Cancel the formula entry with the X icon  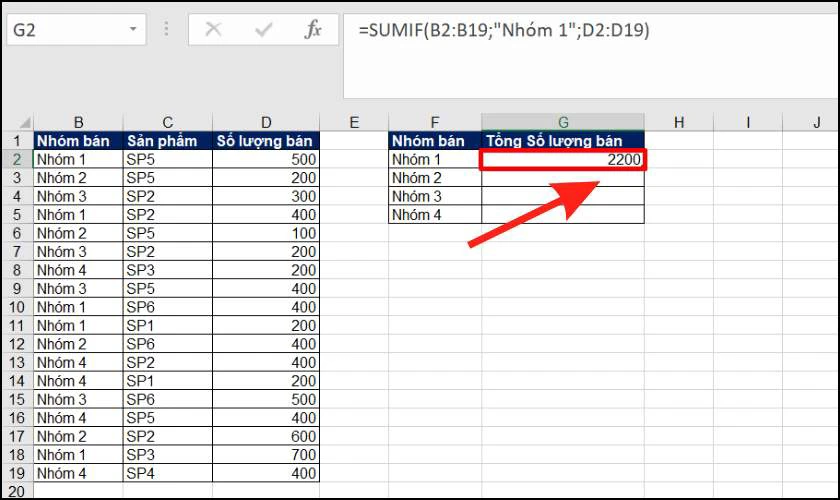pyautogui.click(x=213, y=29)
